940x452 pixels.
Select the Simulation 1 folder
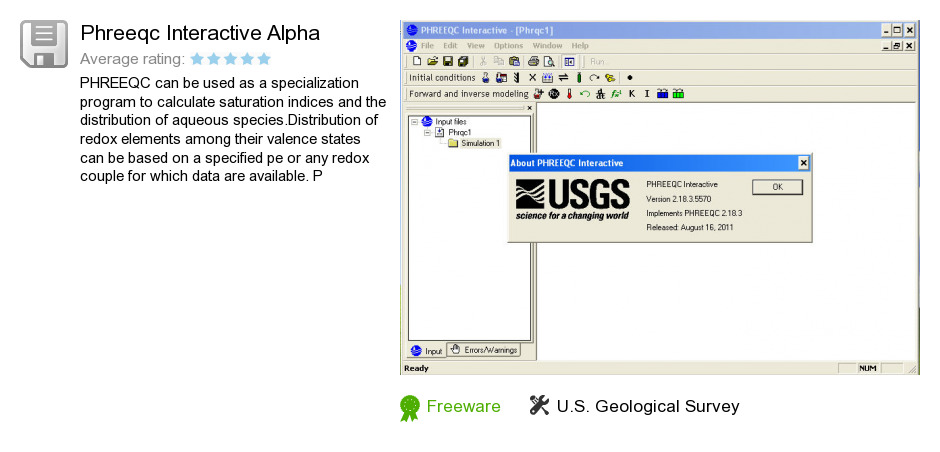[480, 143]
